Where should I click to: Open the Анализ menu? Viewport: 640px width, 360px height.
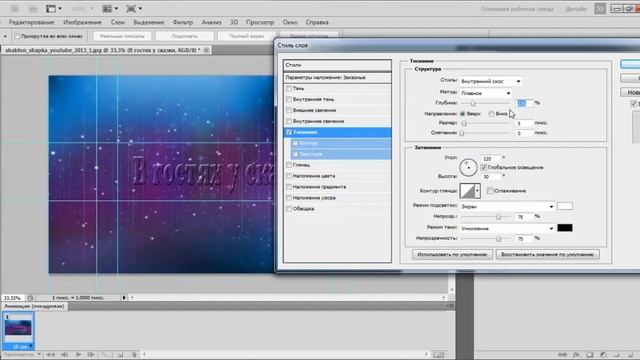click(211, 22)
